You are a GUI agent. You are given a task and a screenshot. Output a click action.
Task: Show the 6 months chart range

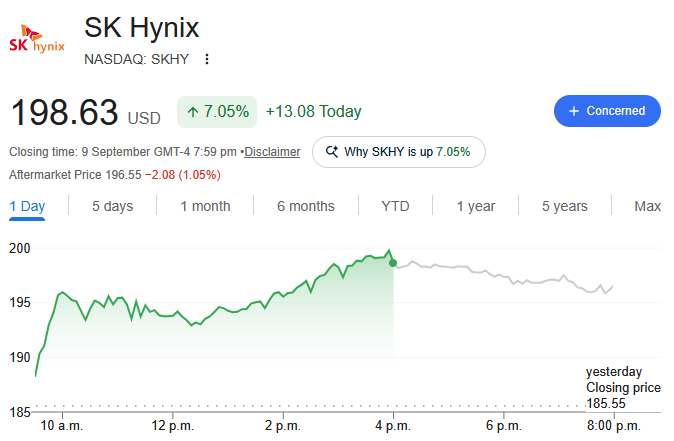tap(306, 206)
